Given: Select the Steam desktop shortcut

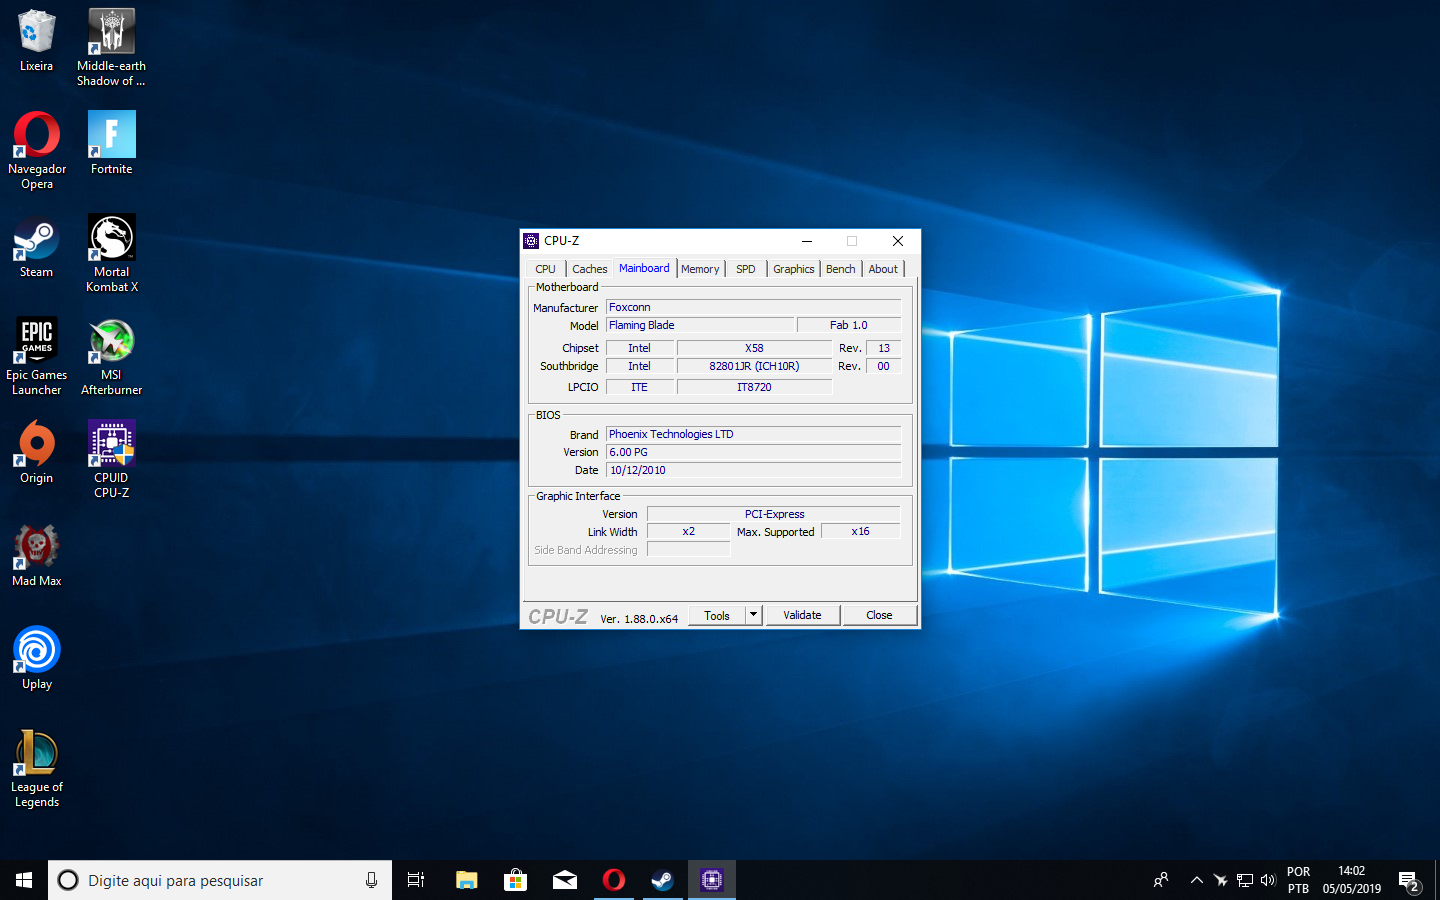Looking at the screenshot, I should point(36,246).
